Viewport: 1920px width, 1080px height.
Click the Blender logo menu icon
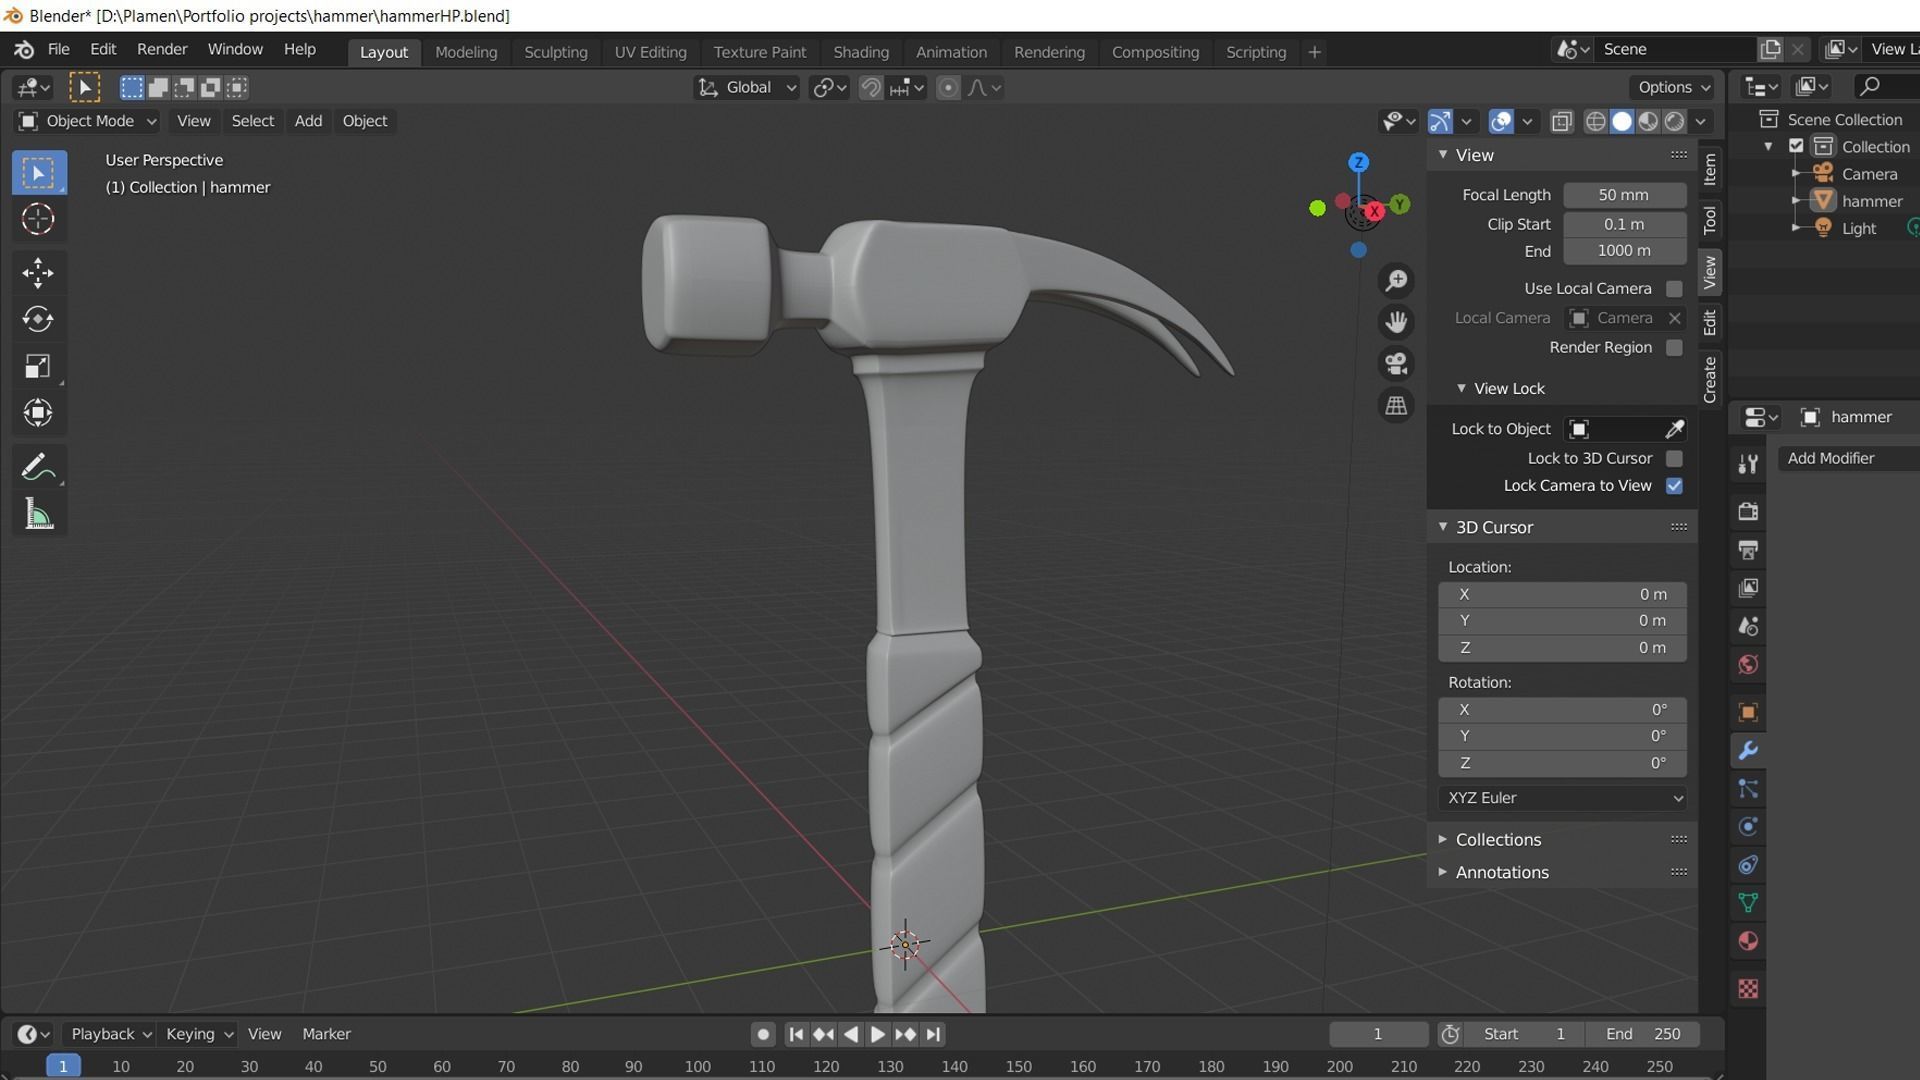(x=24, y=49)
